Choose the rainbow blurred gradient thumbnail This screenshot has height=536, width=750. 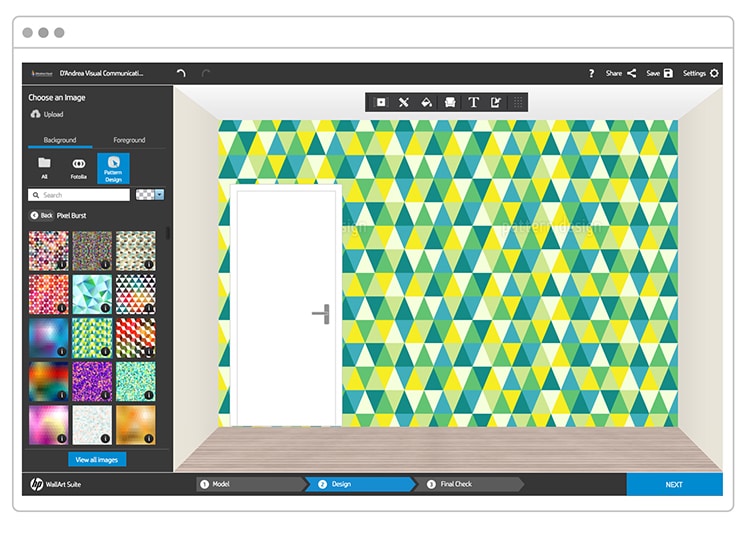[49, 382]
